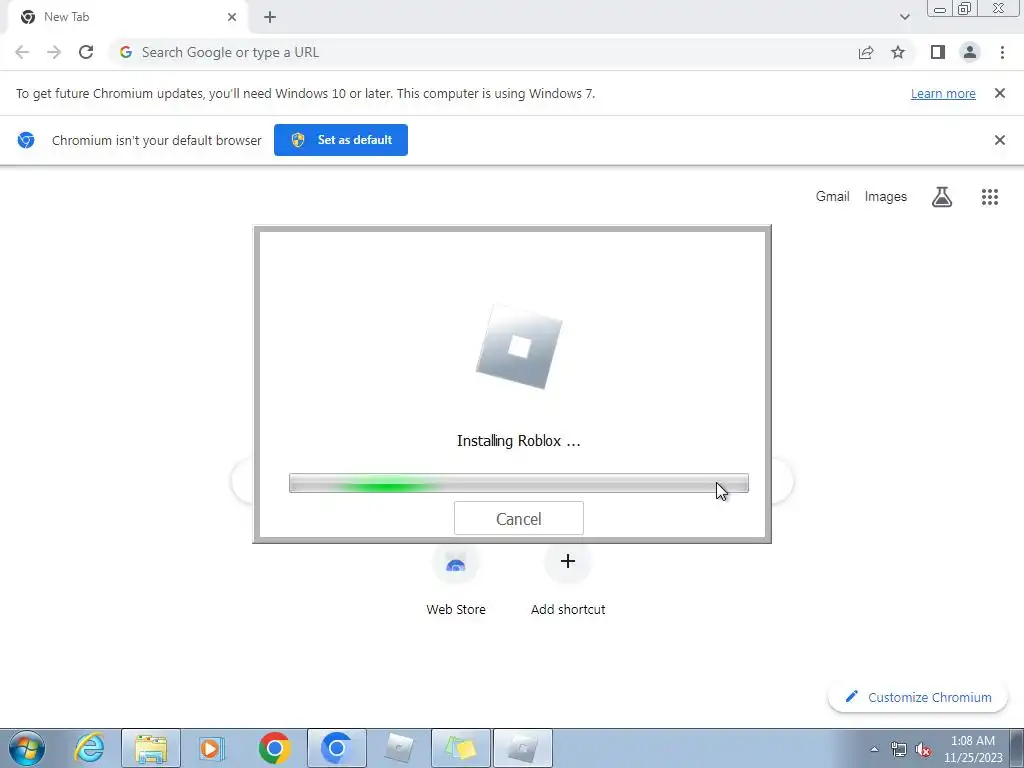Open the Chromium three-dot menu
Viewport: 1024px width, 768px height.
(1002, 52)
